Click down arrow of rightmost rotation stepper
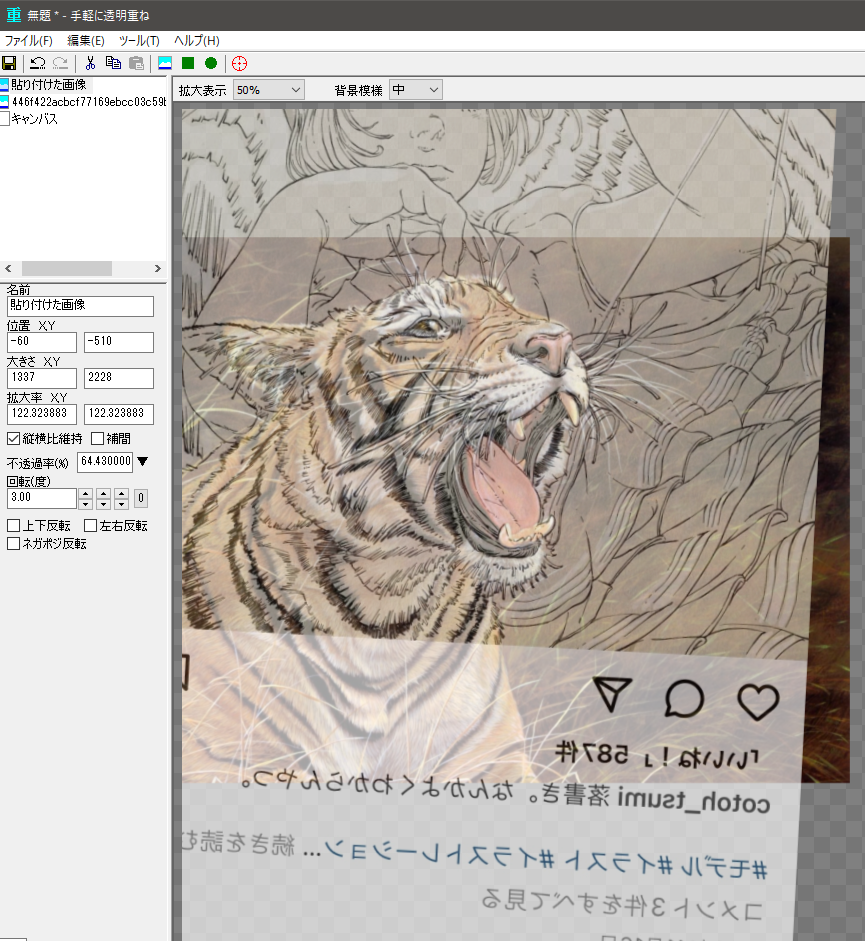The image size is (865, 941). (122, 504)
